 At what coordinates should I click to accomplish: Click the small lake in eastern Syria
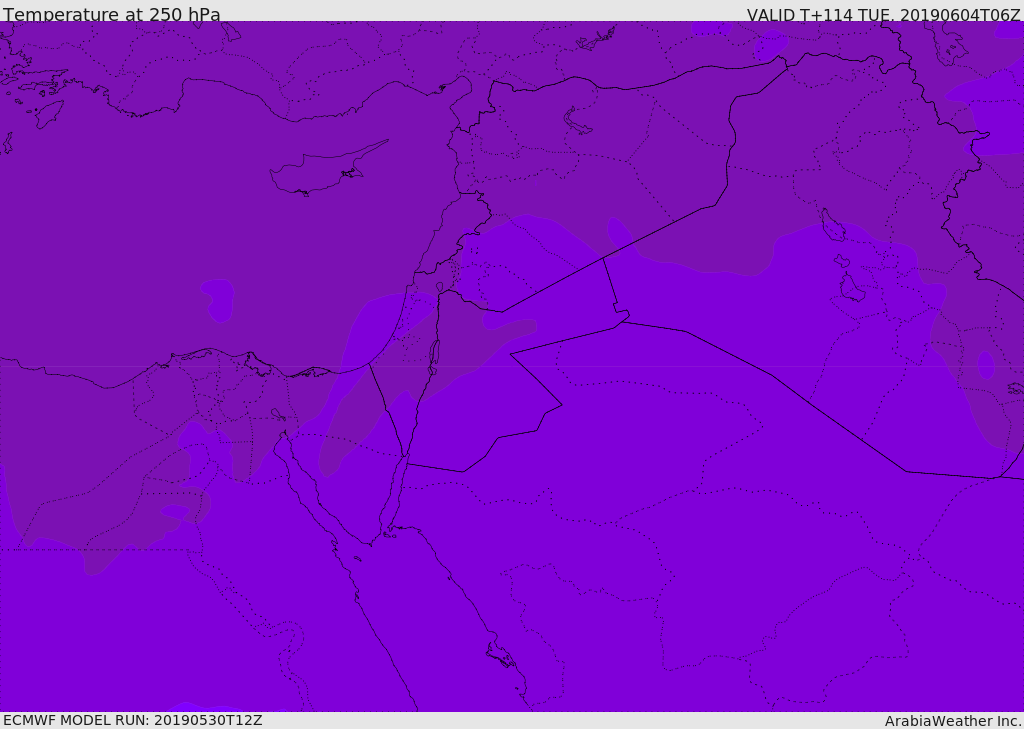point(577,120)
